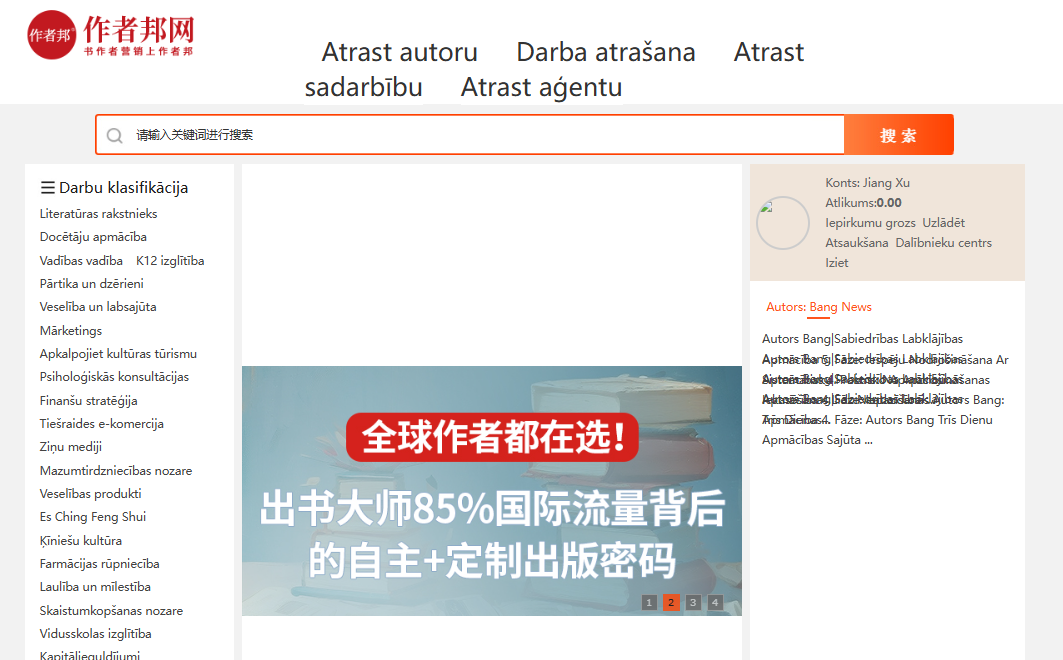Viewport: 1063px width, 660px height.
Task: Click the books banner image
Action: point(491,490)
